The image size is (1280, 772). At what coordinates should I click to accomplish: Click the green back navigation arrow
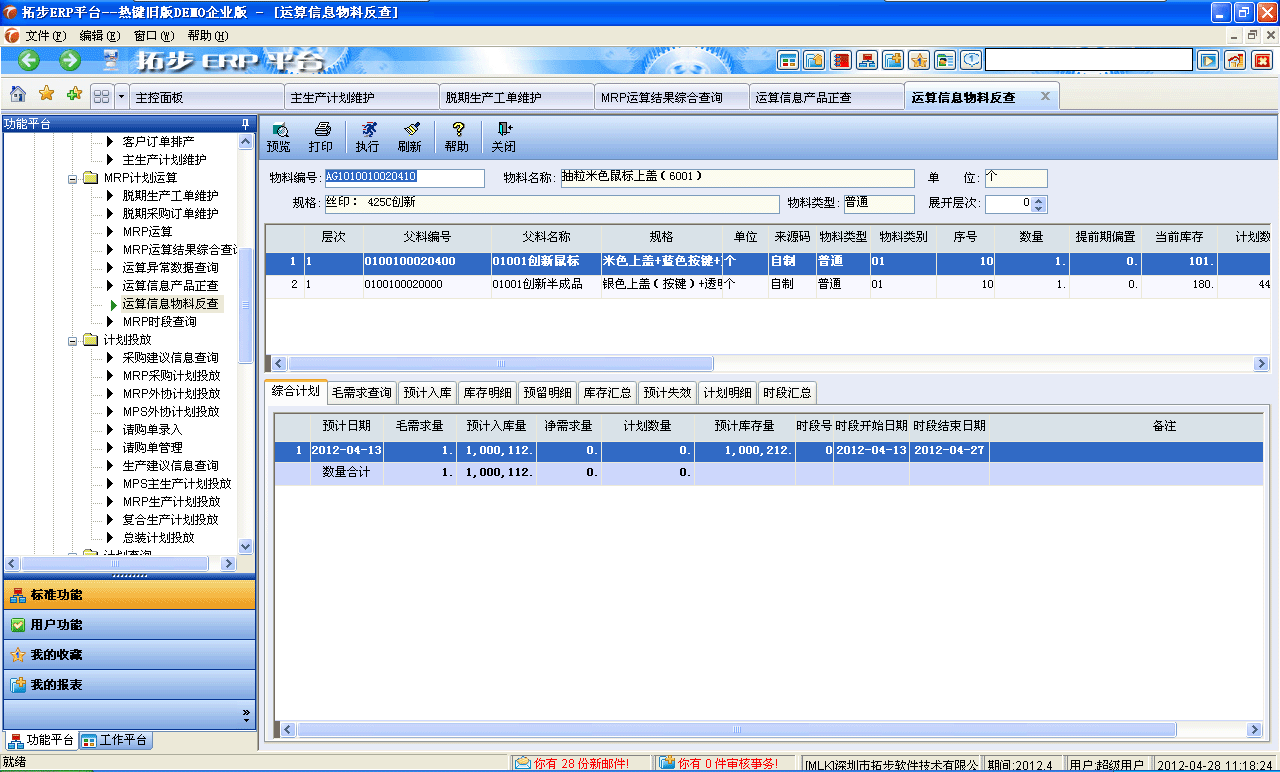click(27, 60)
